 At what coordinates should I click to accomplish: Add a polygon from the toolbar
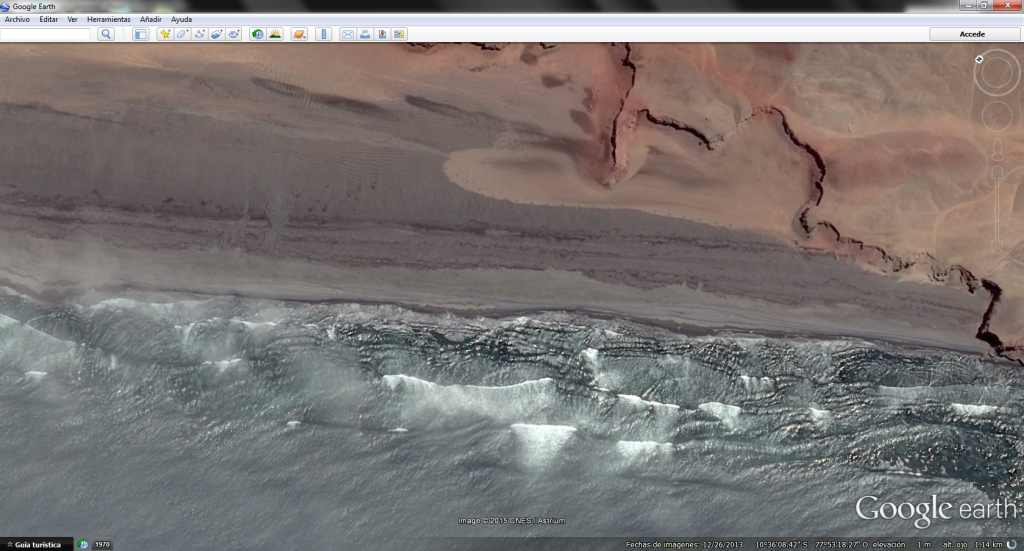[x=182, y=34]
